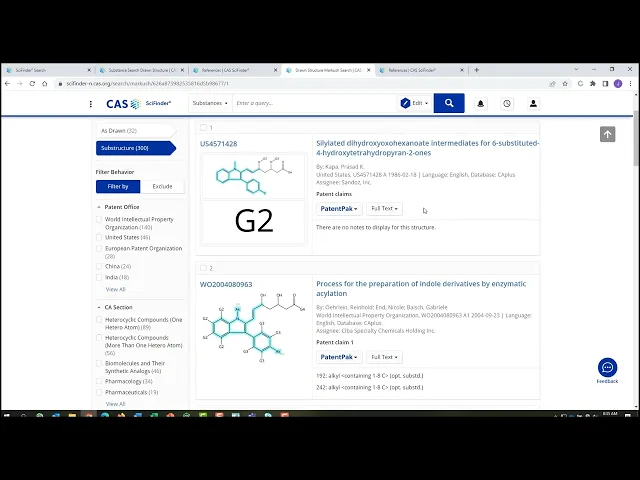The image size is (640, 480).
Task: Open PatentPak dropdown for US4571428
Action: pyautogui.click(x=339, y=209)
